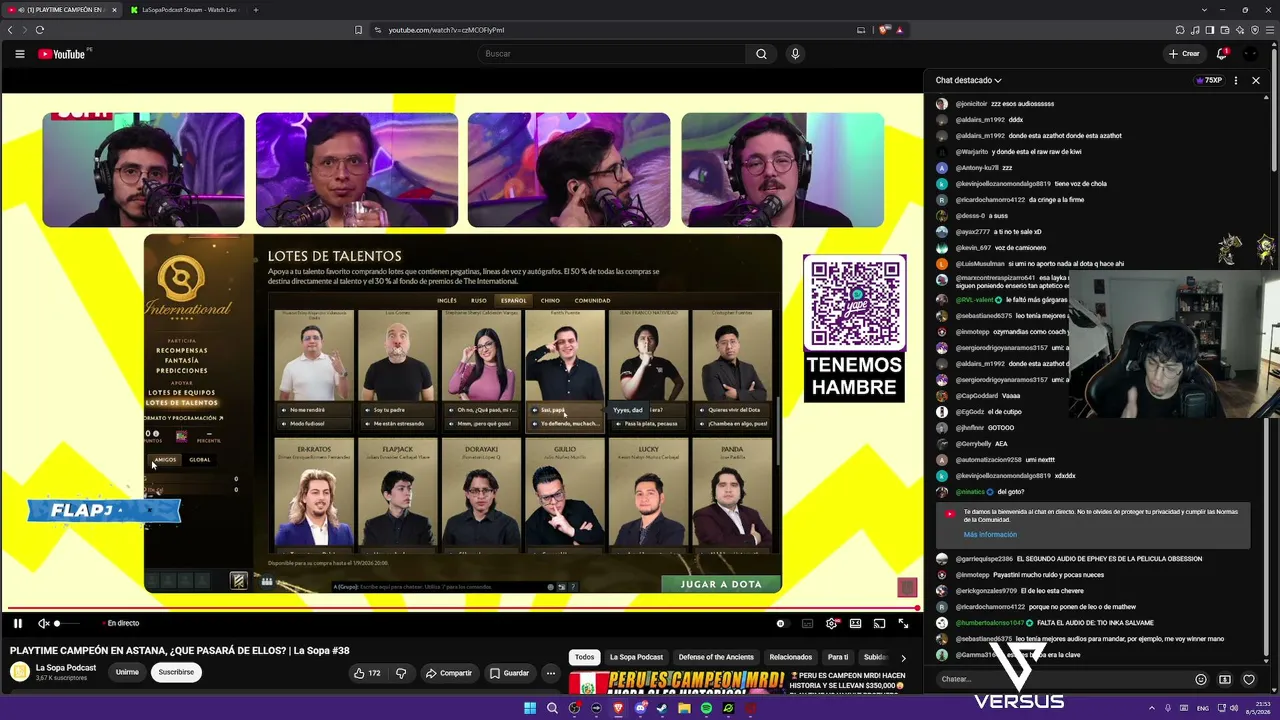Click the Más información link in chat
Screen dimensions: 1280x720
point(990,535)
